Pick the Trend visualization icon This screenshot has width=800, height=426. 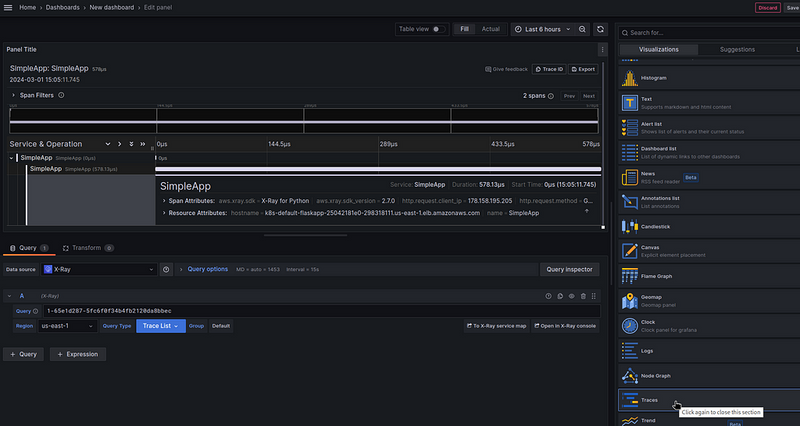tap(630, 421)
